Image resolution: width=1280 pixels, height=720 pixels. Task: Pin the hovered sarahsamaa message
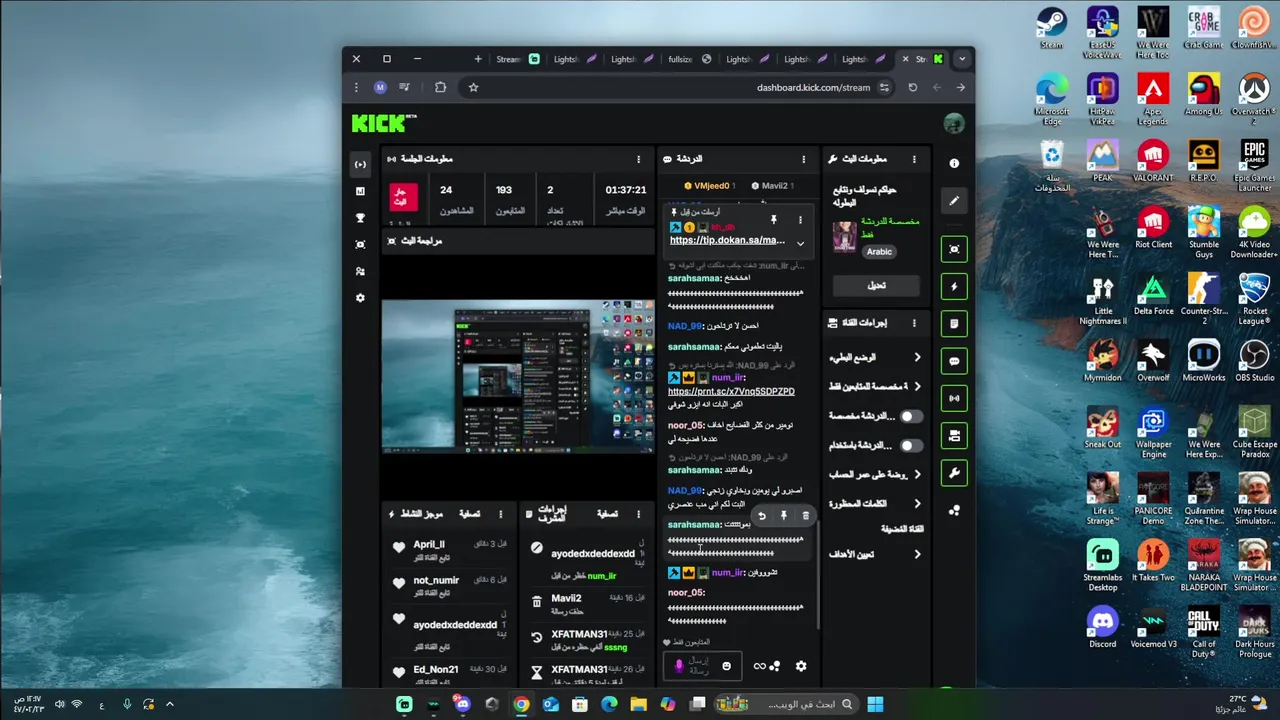[784, 516]
